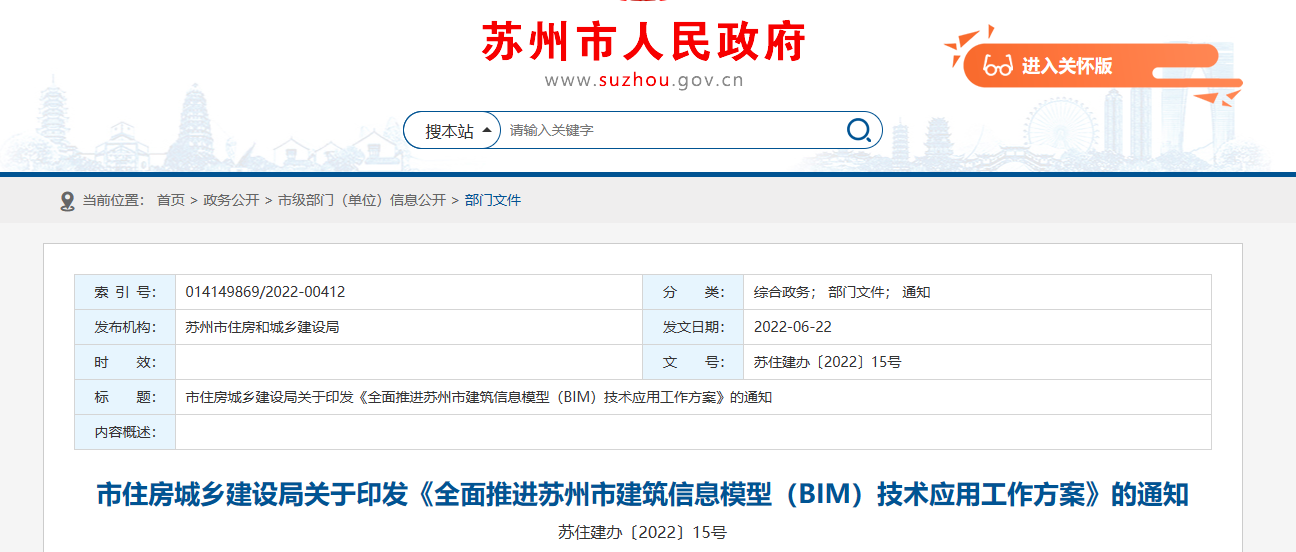Click the 当前位置 label
This screenshot has width=1296, height=552.
[x=113, y=200]
